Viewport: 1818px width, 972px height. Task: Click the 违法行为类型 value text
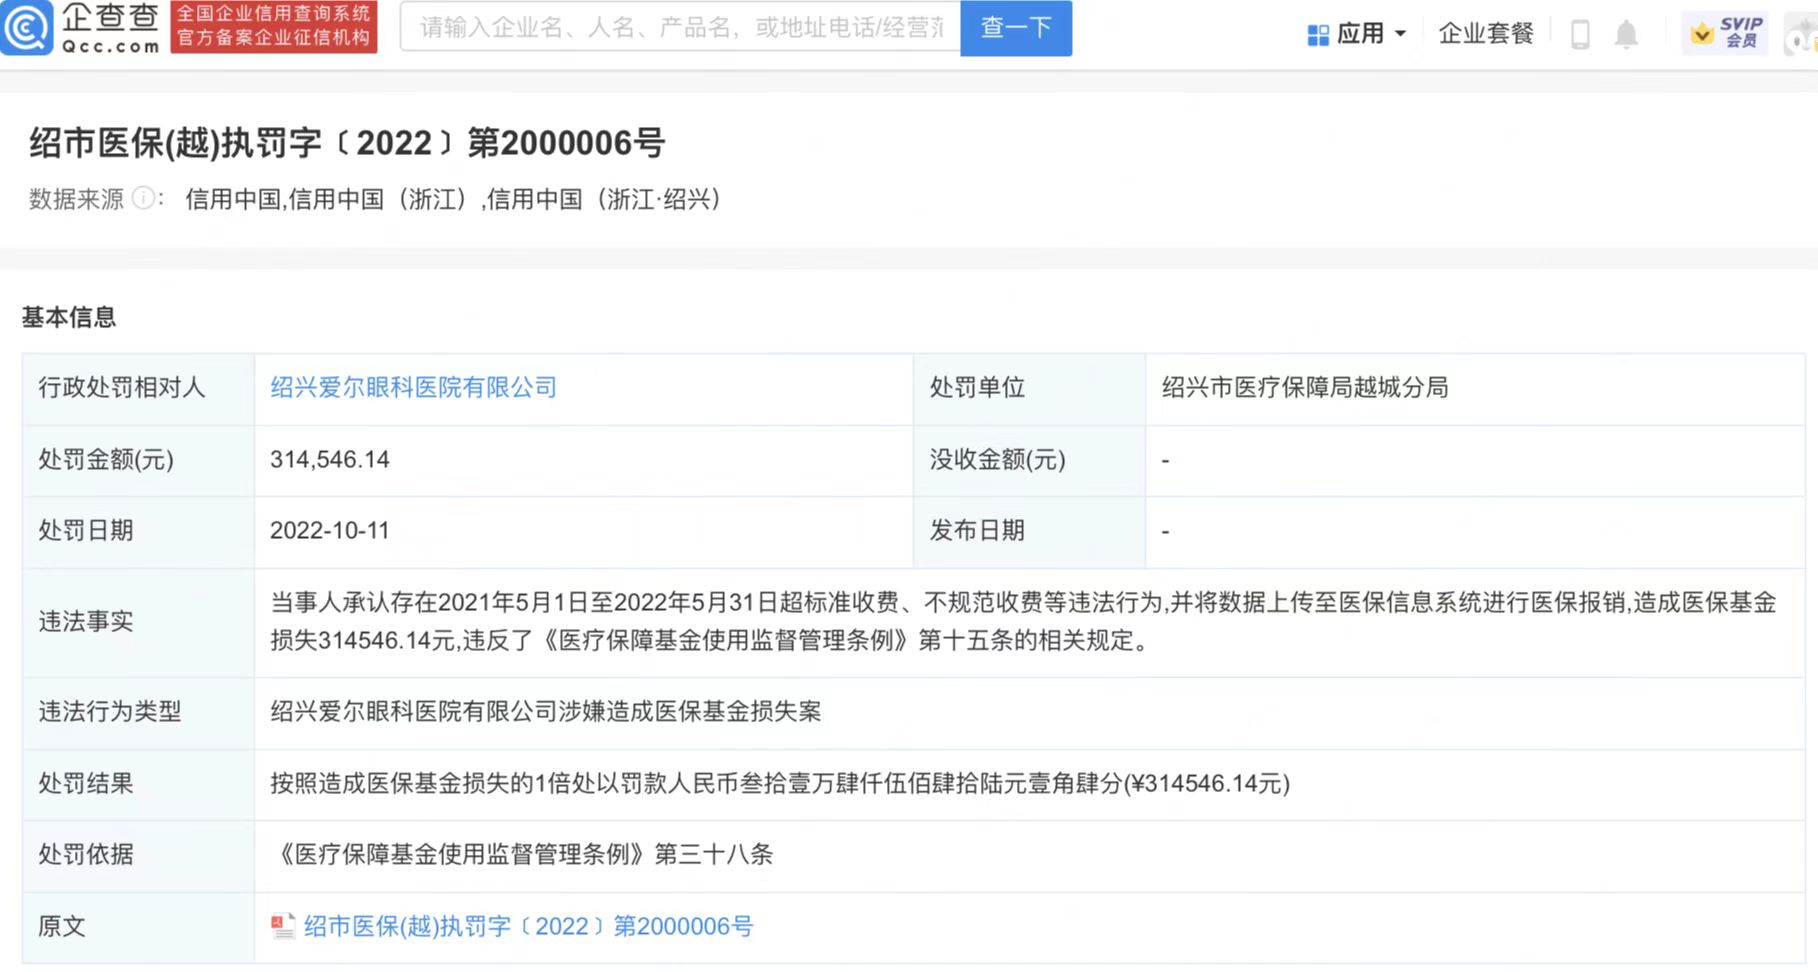(x=546, y=712)
